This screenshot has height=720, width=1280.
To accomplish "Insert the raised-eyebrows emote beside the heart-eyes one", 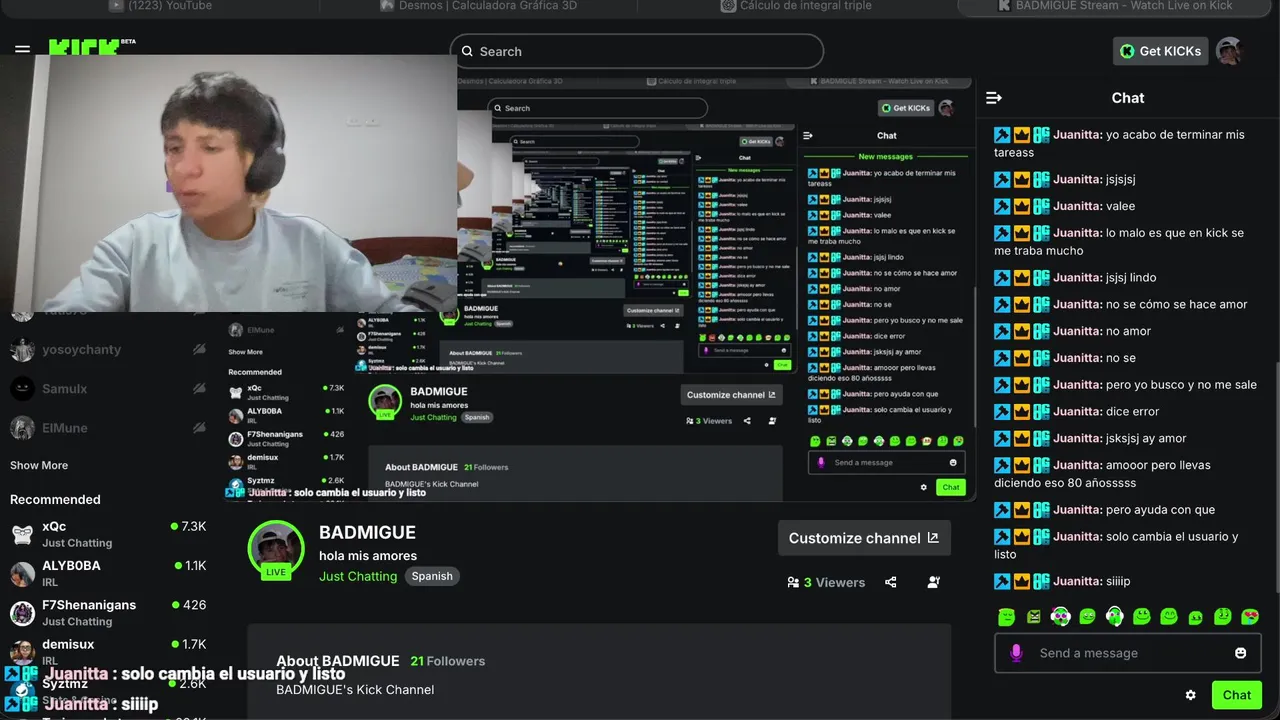I will (1223, 617).
